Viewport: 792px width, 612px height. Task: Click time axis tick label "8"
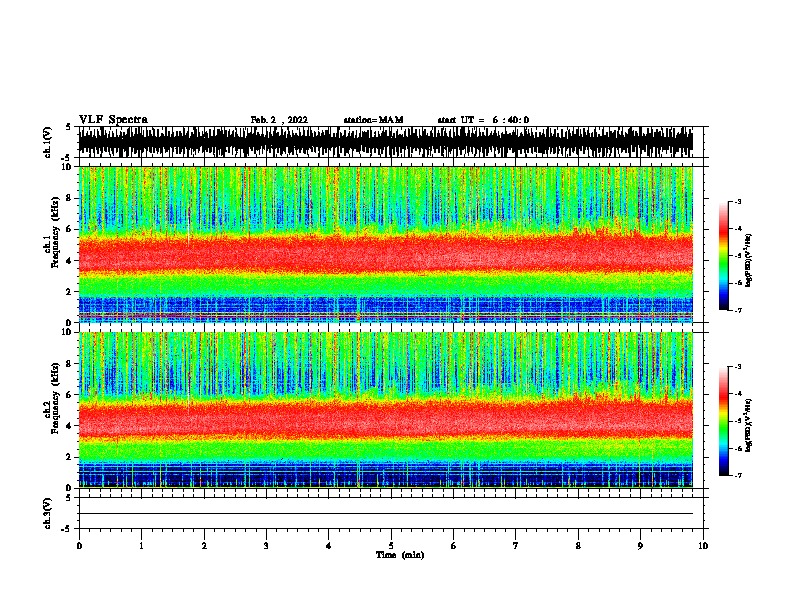click(578, 545)
